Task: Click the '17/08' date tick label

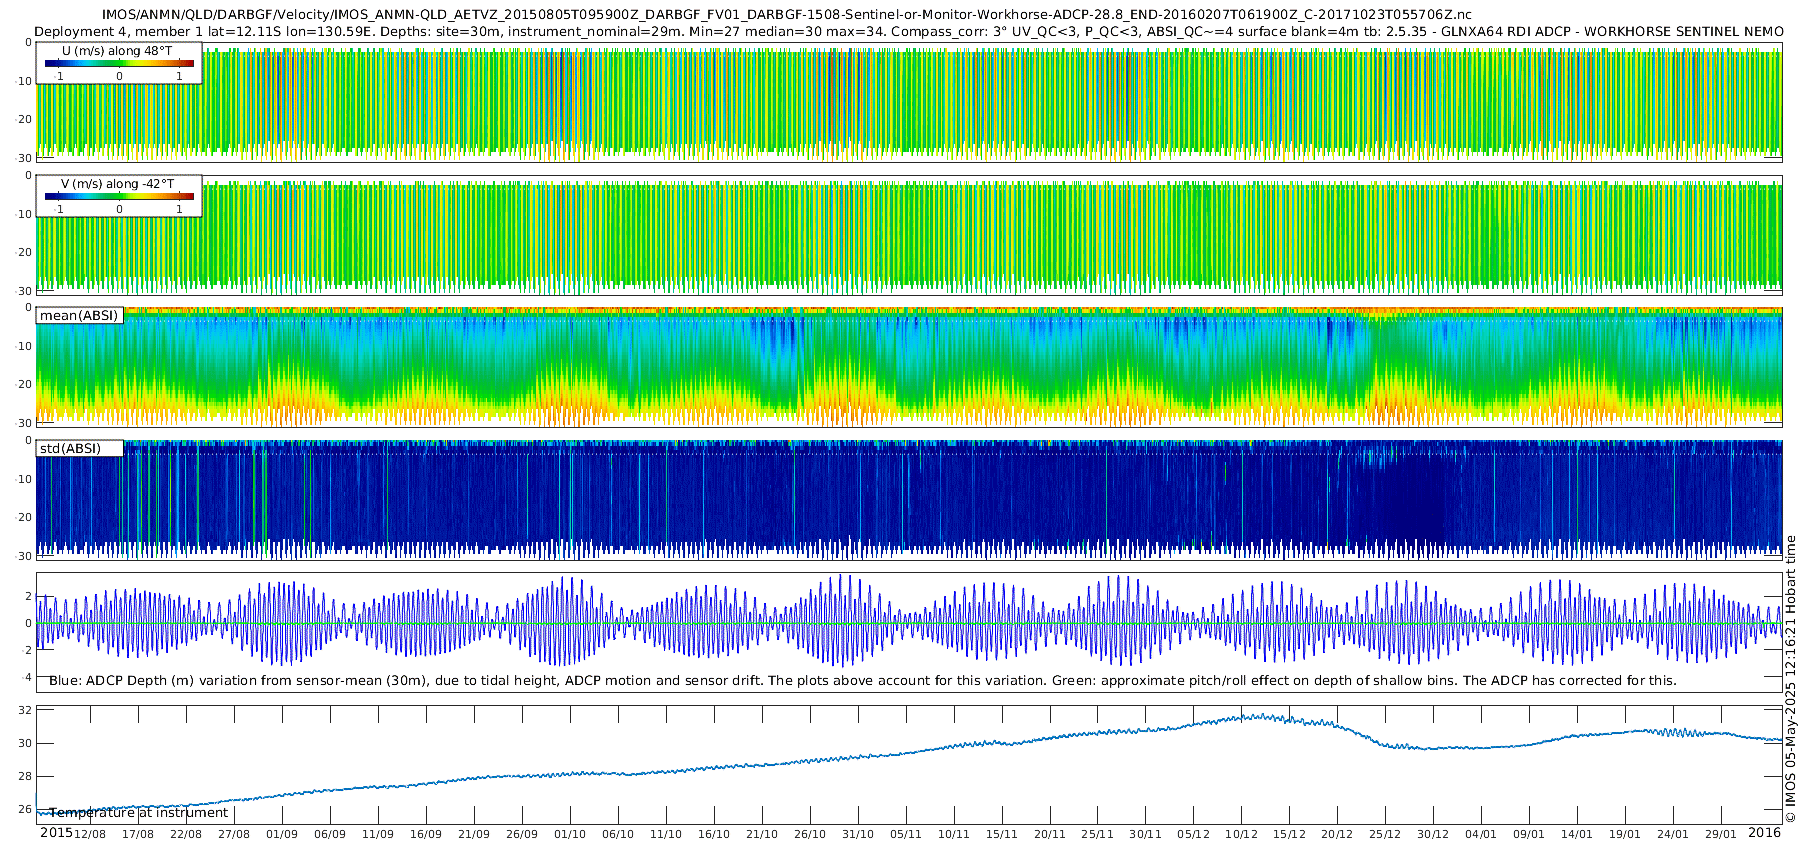Action: point(138,834)
